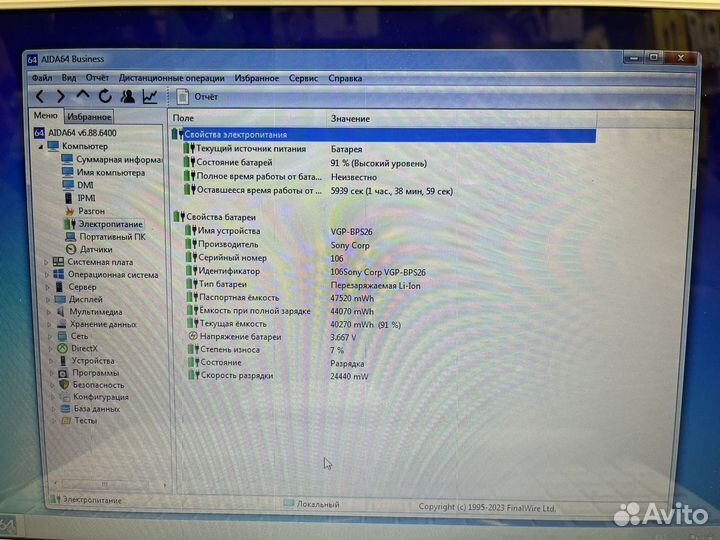
Task: Expand the Мультимедиа node arrow
Action: (x=49, y=312)
